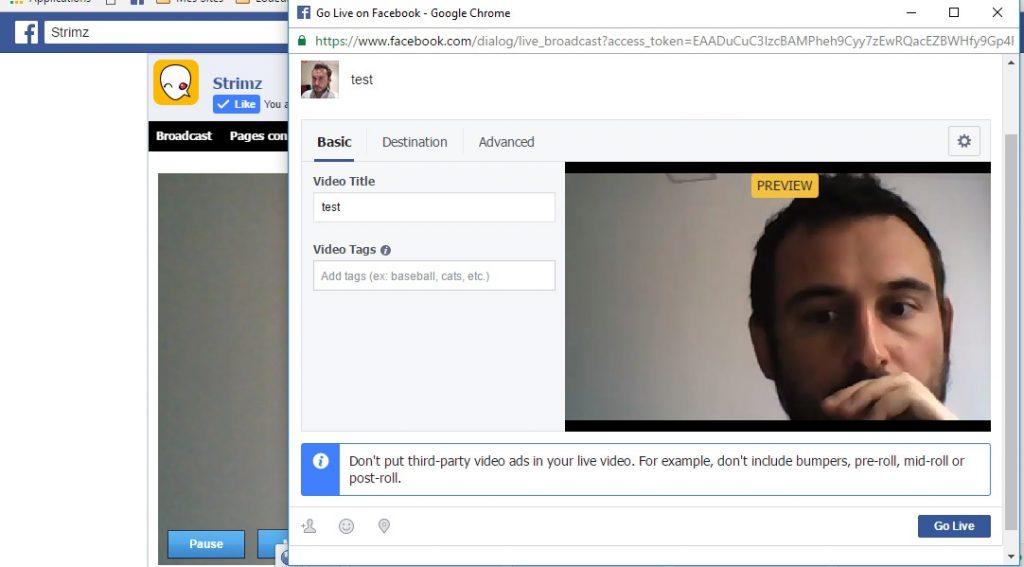Maximize the Go Live on Facebook window
The height and width of the screenshot is (567, 1024).
(954, 12)
